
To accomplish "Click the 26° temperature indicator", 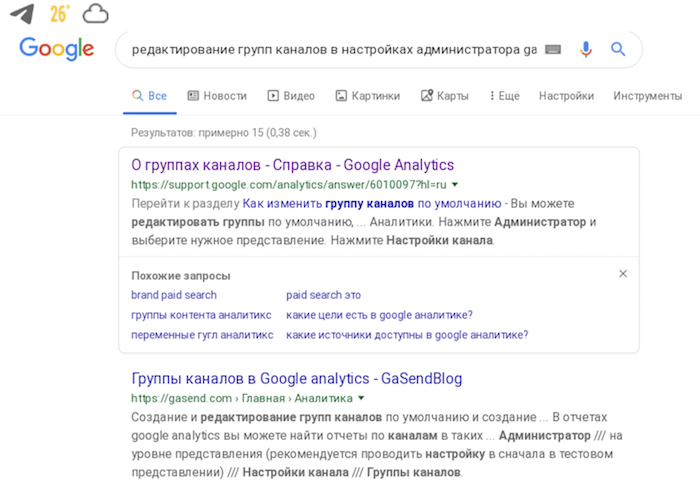I will tap(60, 14).
